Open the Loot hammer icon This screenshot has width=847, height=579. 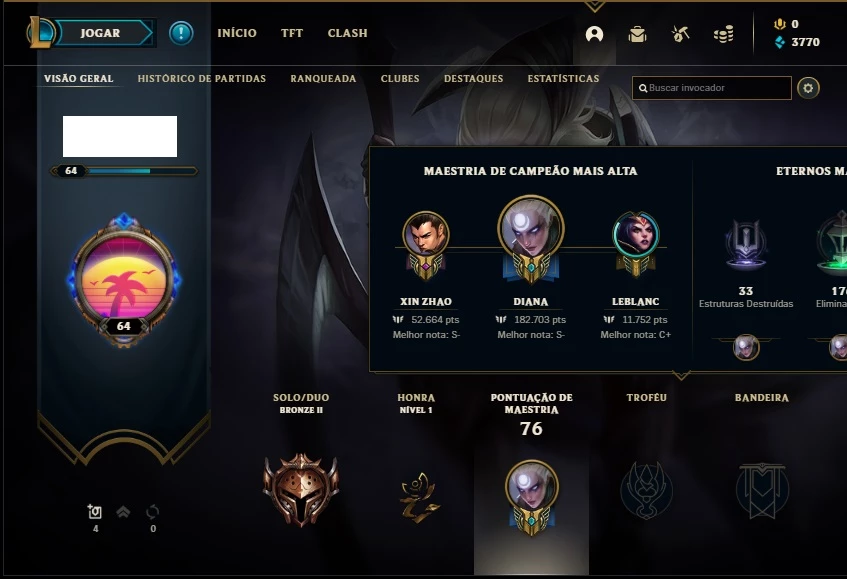coord(680,34)
